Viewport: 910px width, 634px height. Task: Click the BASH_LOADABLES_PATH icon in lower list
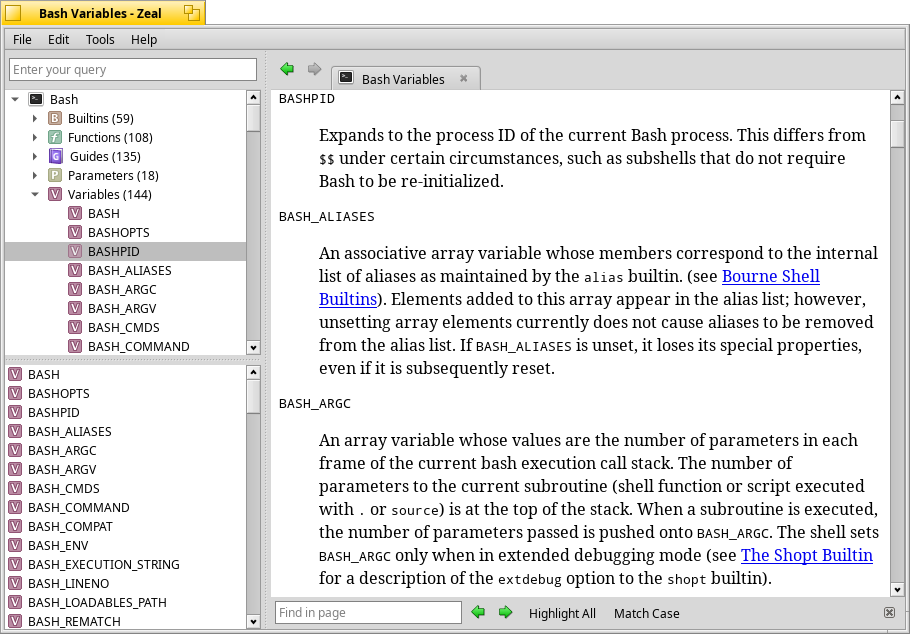pos(15,603)
